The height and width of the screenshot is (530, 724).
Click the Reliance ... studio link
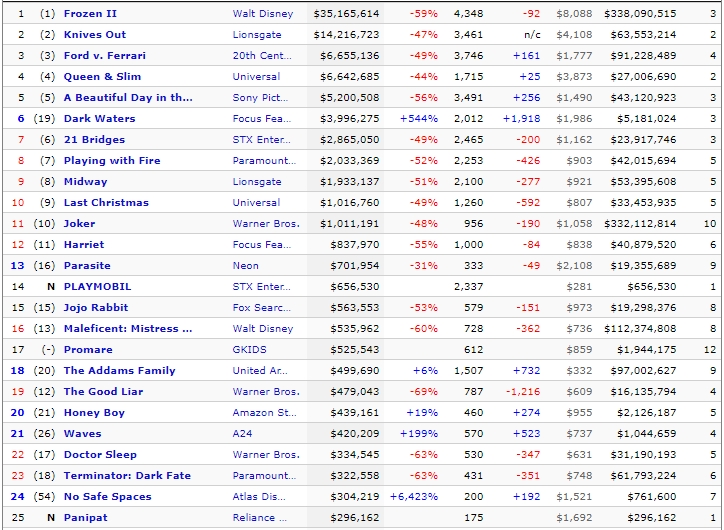(x=259, y=518)
